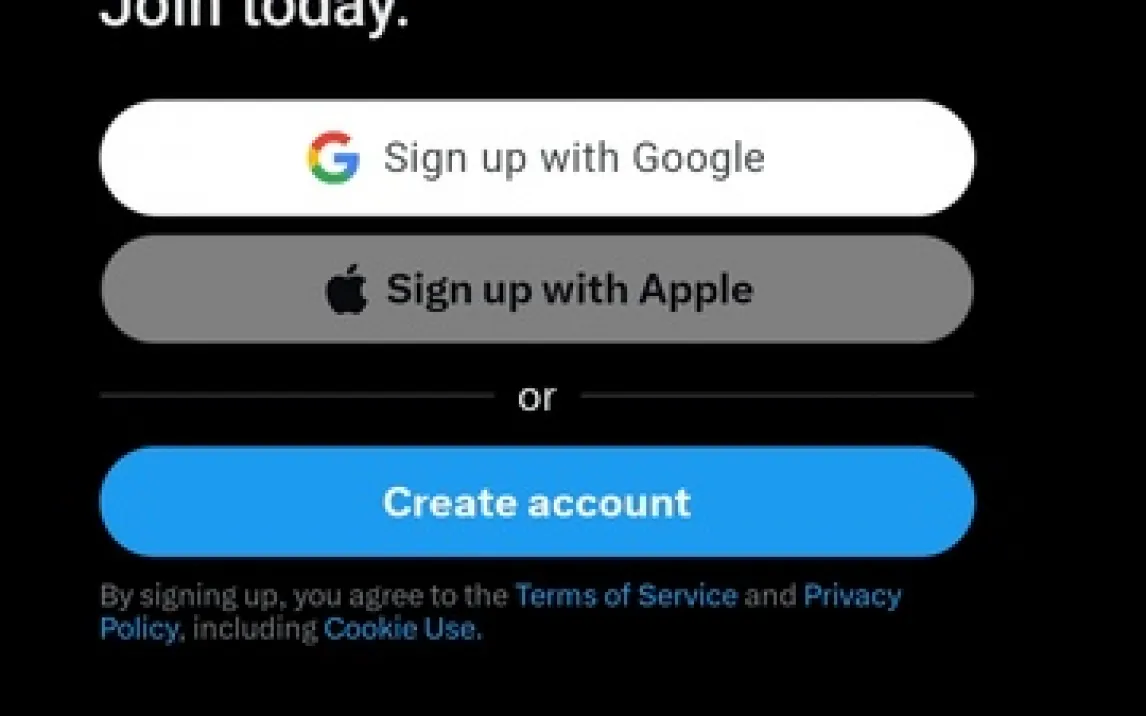Open the Cookie Use link
Viewport: 1146px width, 716px height.
(402, 628)
